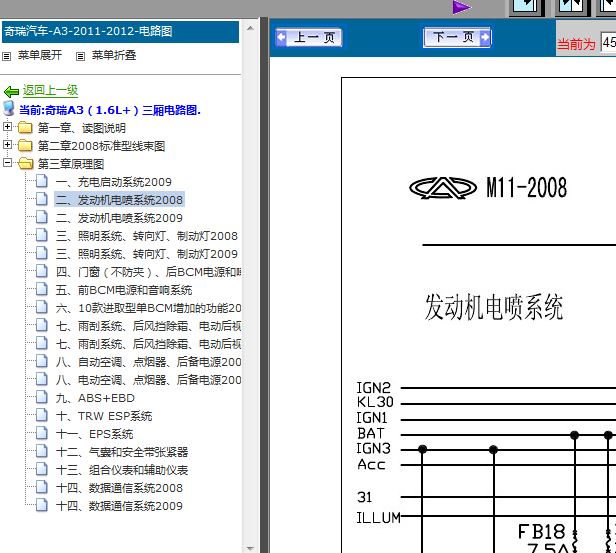Expand the 第二章2008标准型线束图 tree node
This screenshot has width=616, height=553.
pyautogui.click(x=7, y=145)
